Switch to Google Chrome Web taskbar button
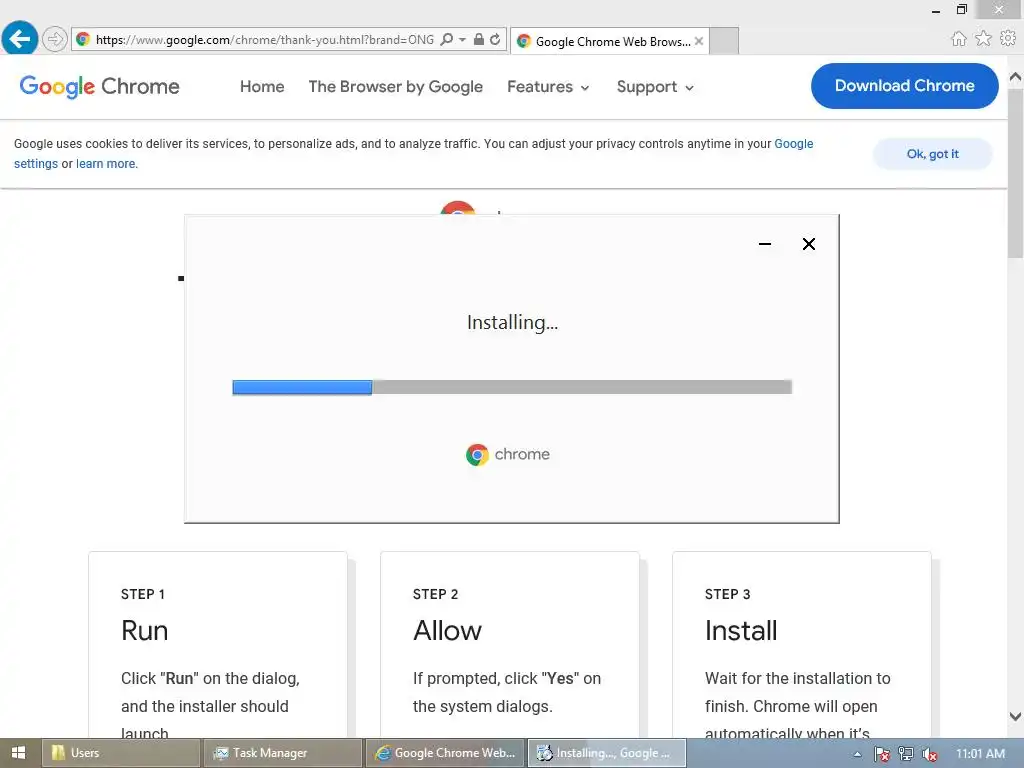1024x768 pixels. (445, 753)
